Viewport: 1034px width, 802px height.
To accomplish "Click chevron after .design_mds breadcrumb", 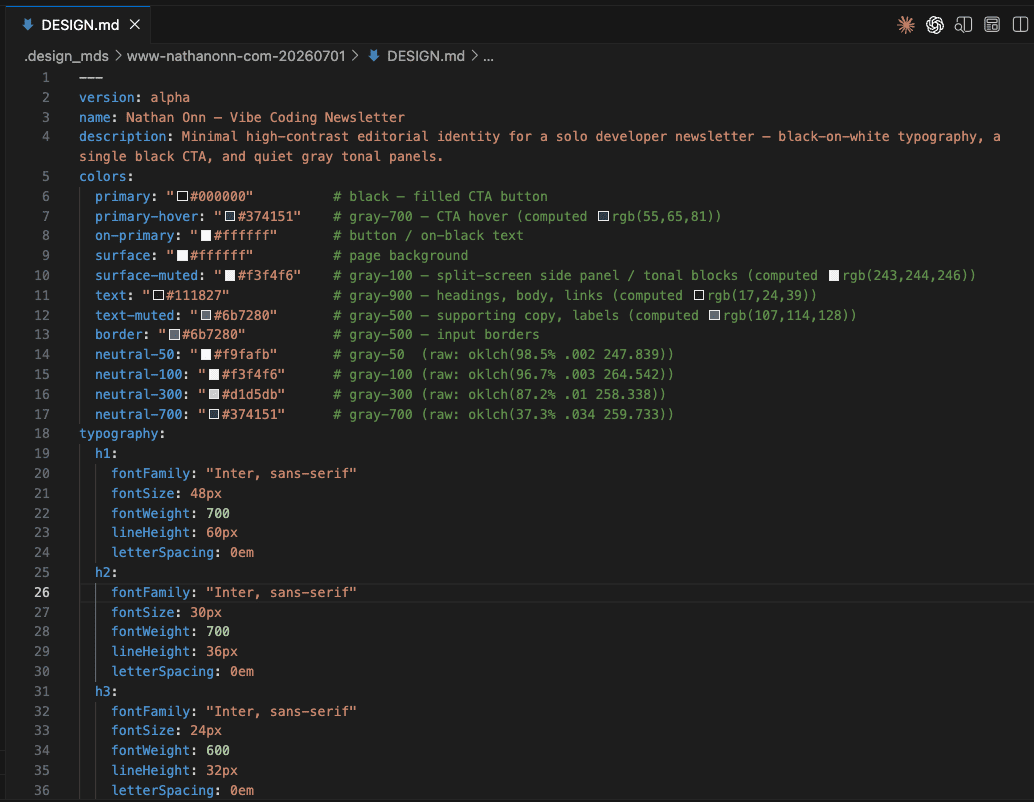I will tap(118, 56).
